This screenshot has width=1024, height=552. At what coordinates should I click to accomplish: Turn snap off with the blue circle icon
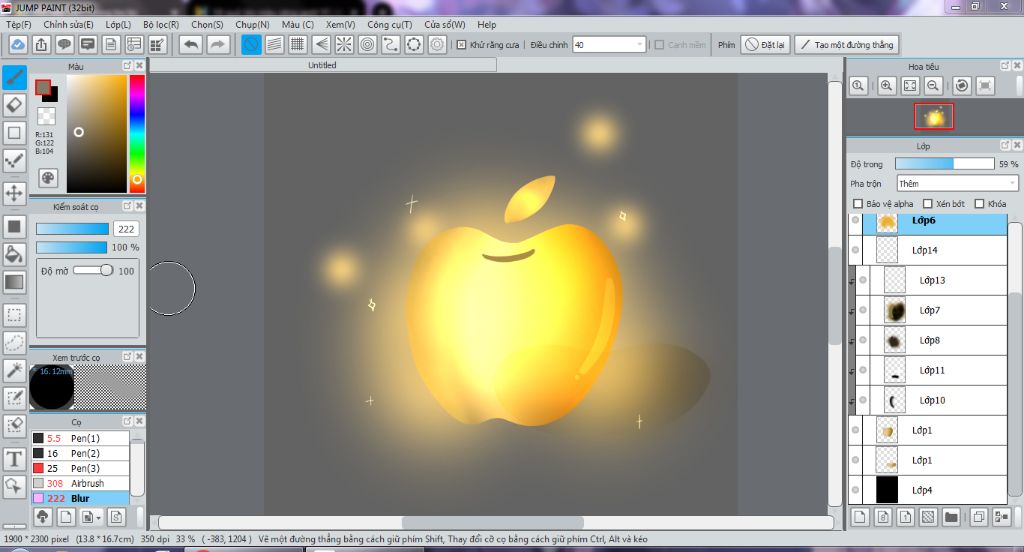tap(251, 44)
